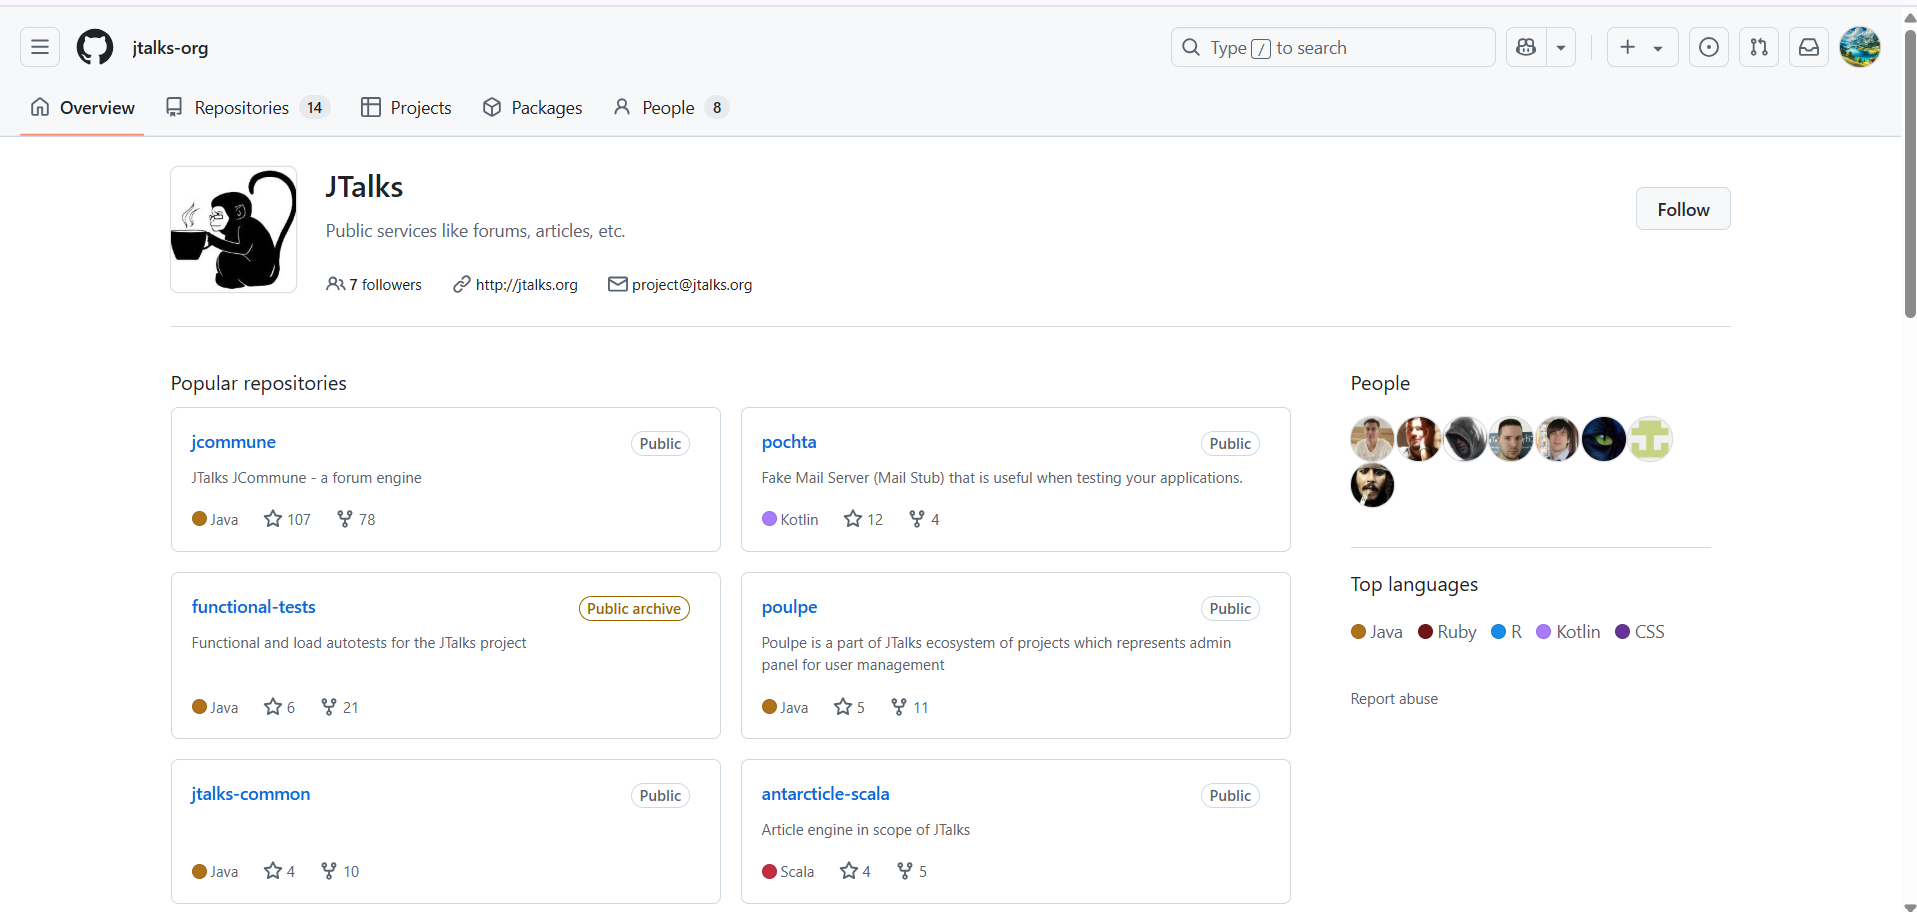The width and height of the screenshot is (1917, 912).
Task: Open the People sidebar heading link
Action: (1380, 383)
